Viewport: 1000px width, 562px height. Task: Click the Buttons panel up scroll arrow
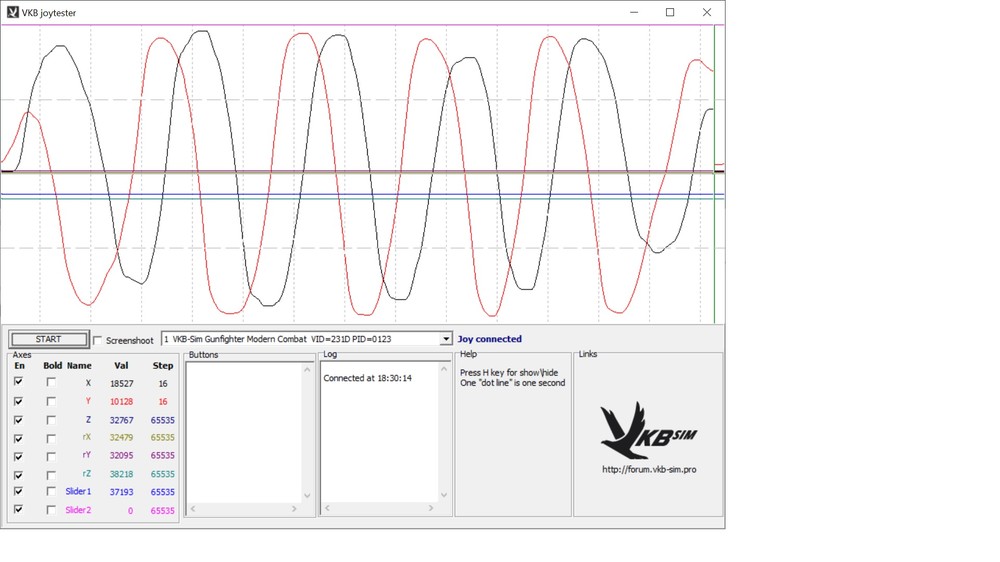[x=307, y=369]
